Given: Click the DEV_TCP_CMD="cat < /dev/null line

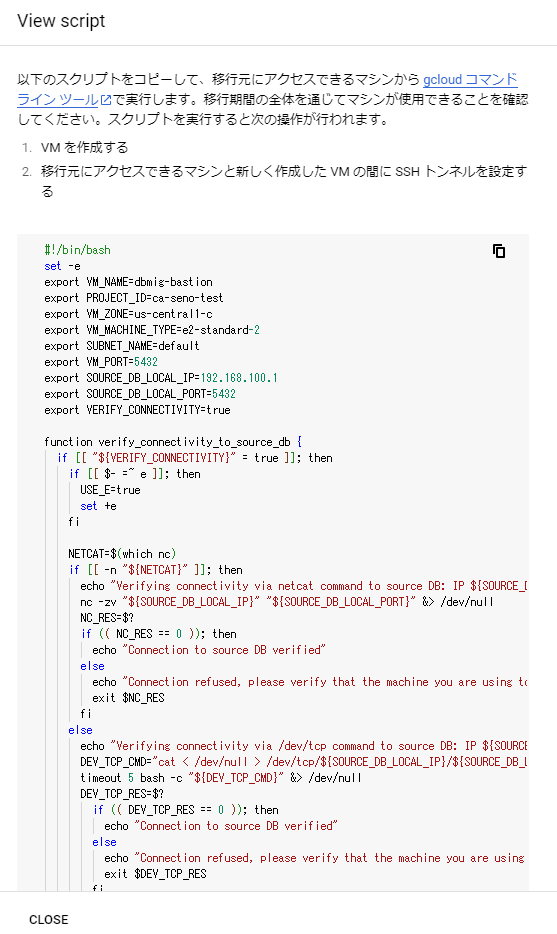Looking at the screenshot, I should (304, 762).
